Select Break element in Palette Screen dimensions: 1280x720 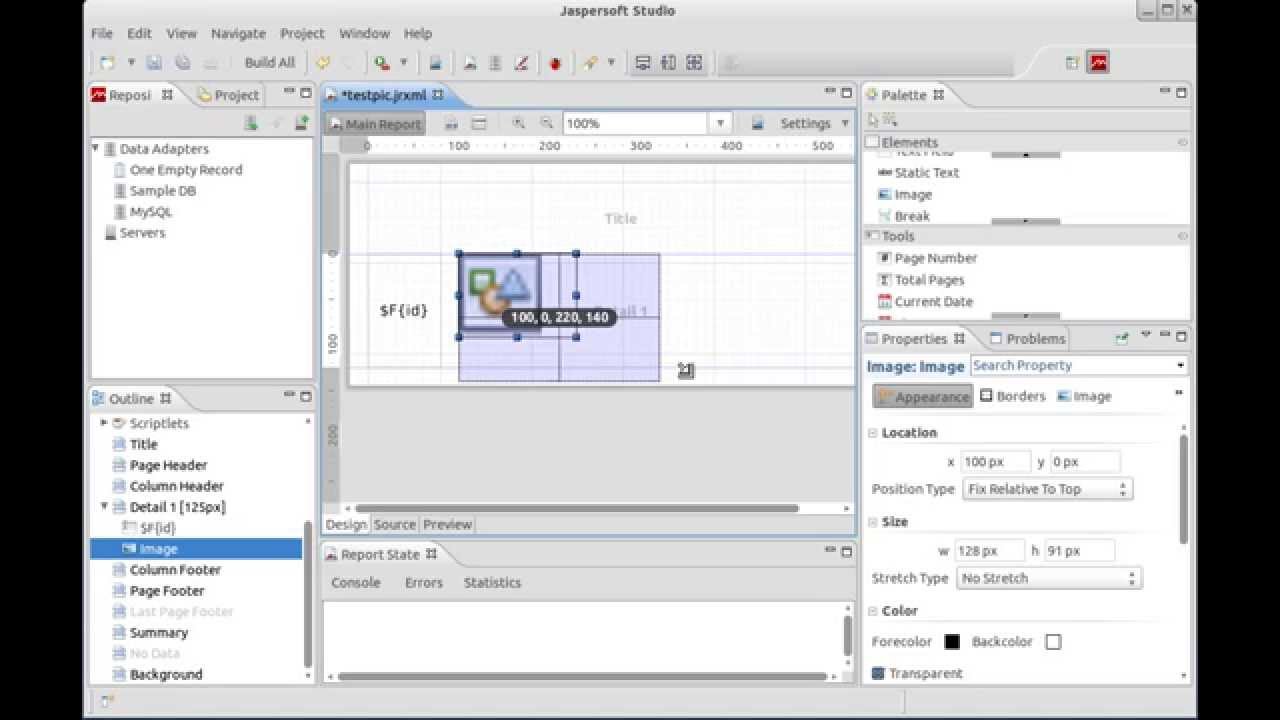tap(903, 216)
